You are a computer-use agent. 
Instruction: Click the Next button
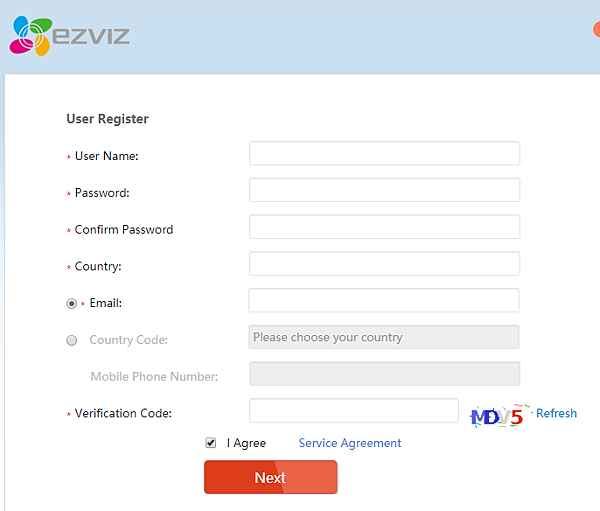(271, 477)
